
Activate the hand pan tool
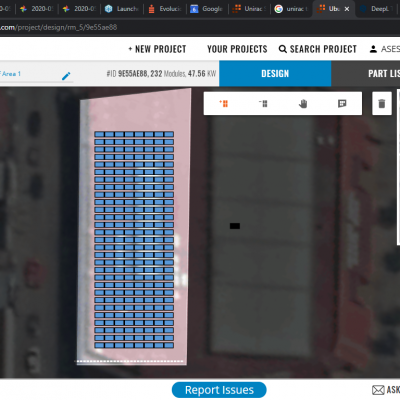pyautogui.click(x=303, y=104)
